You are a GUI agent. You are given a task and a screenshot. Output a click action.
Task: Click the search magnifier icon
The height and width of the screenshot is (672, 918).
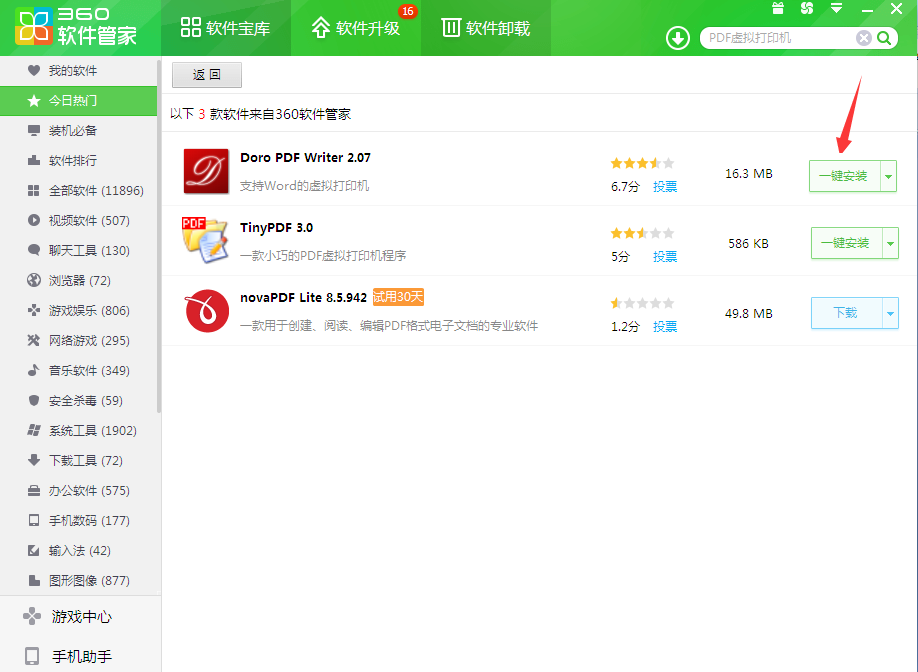click(x=884, y=38)
